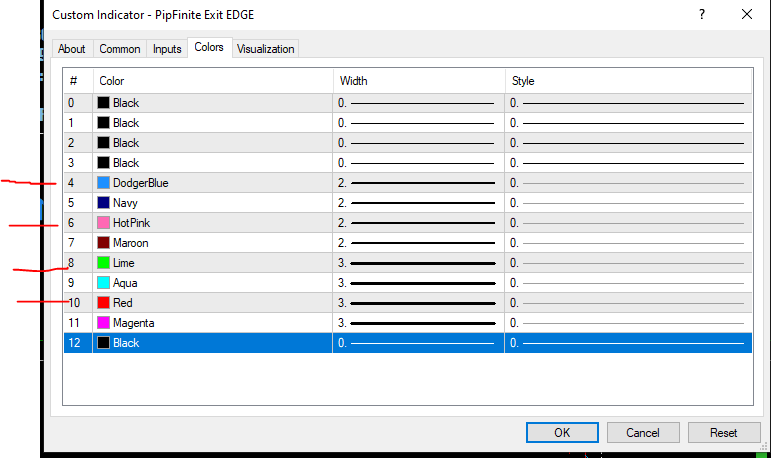The width and height of the screenshot is (771, 458).
Task: Select the Colors tab
Action: 209,47
